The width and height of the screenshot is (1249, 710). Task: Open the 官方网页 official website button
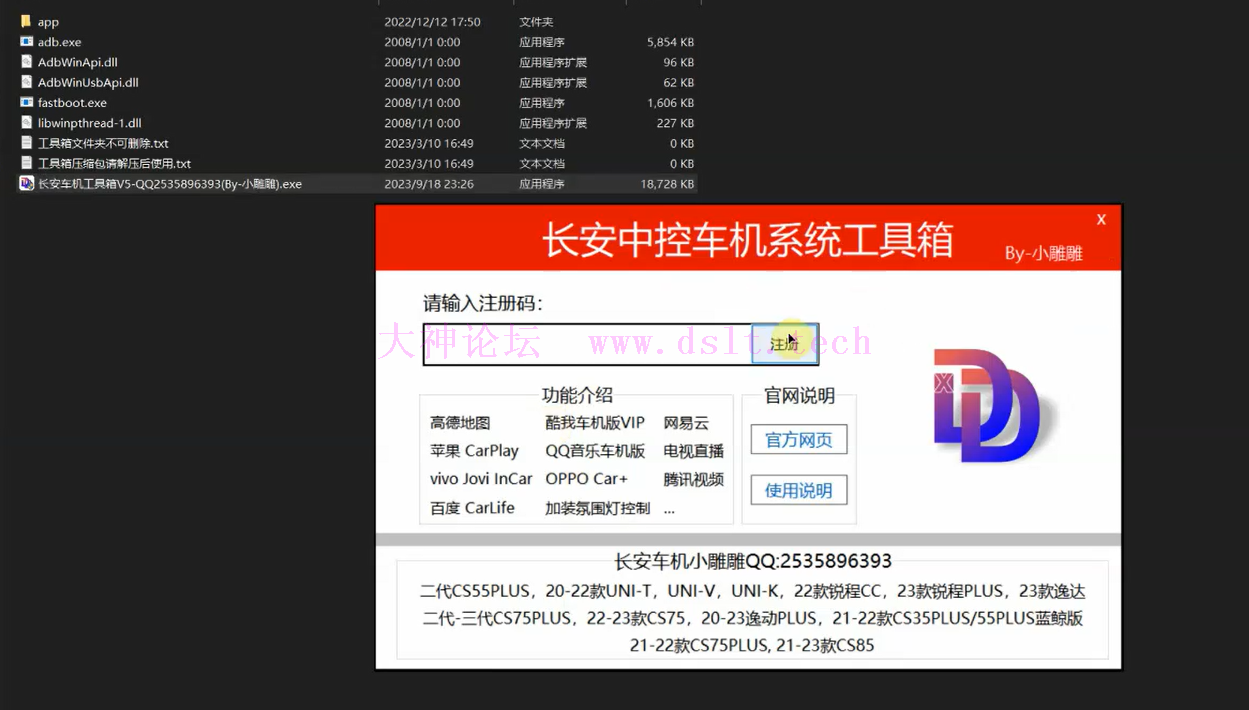pyautogui.click(x=798, y=440)
